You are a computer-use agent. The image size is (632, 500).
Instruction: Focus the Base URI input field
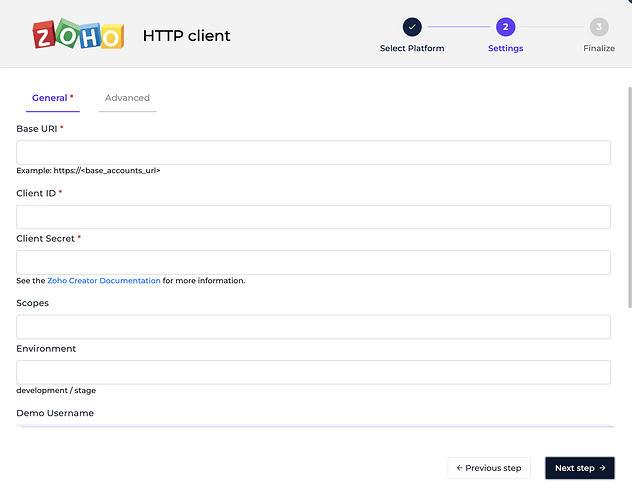pos(313,152)
